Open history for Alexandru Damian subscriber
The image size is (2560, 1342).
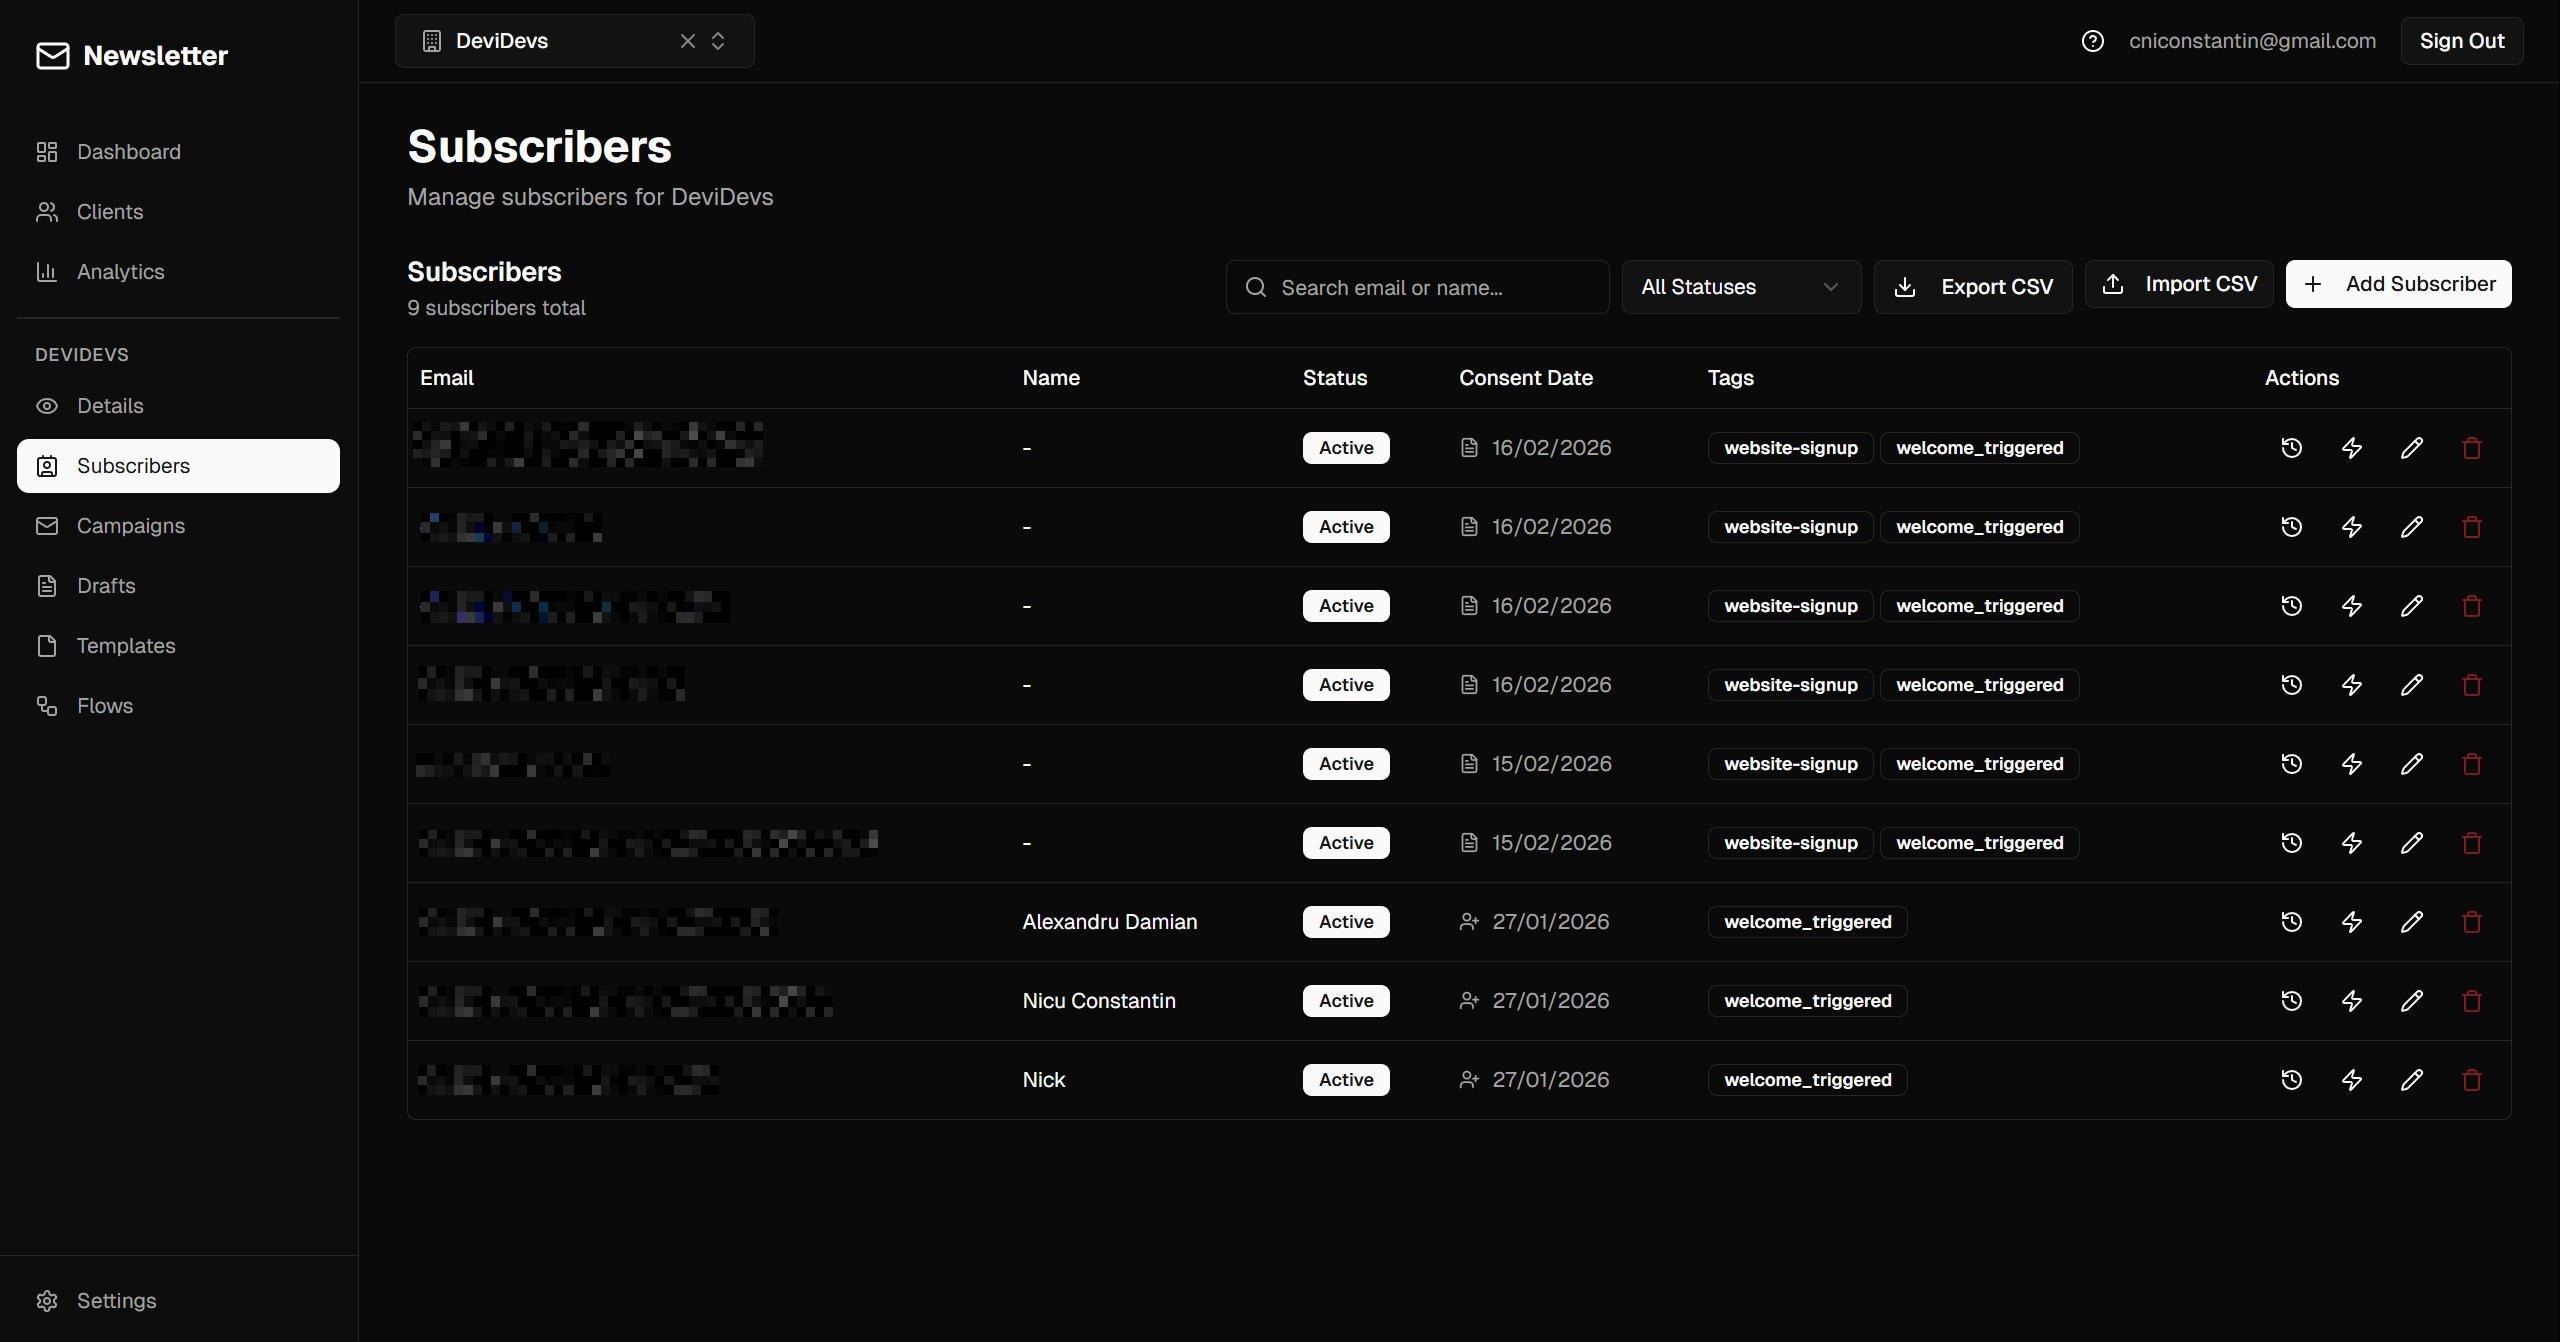click(2291, 922)
